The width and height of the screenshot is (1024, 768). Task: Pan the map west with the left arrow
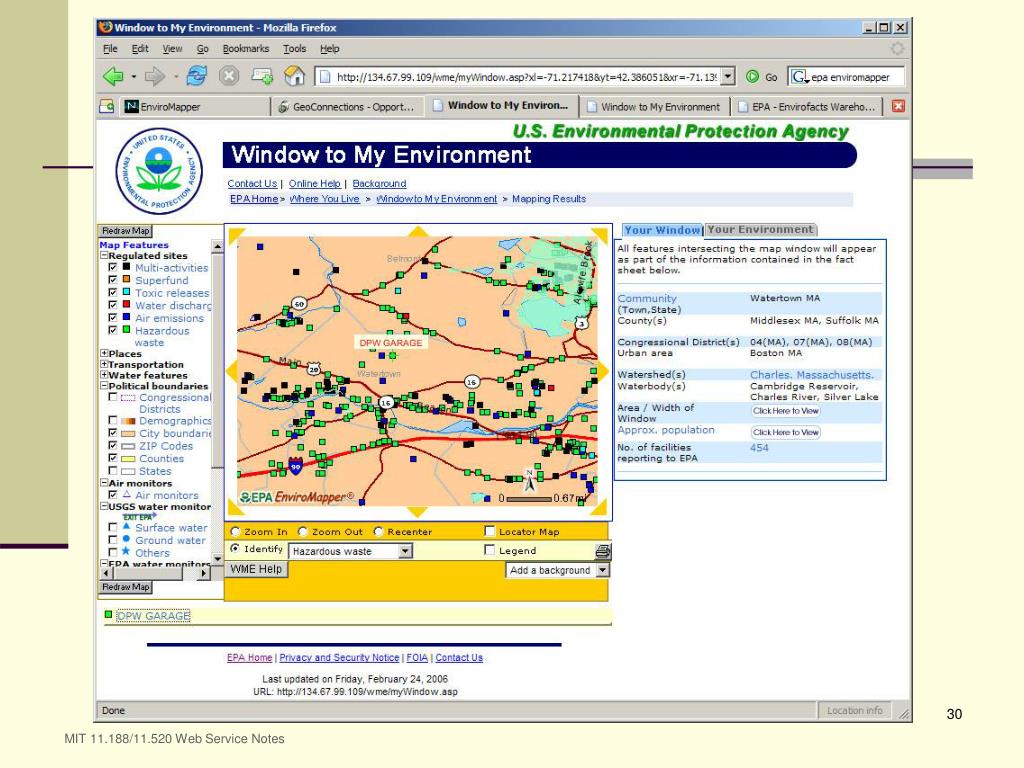point(231,371)
